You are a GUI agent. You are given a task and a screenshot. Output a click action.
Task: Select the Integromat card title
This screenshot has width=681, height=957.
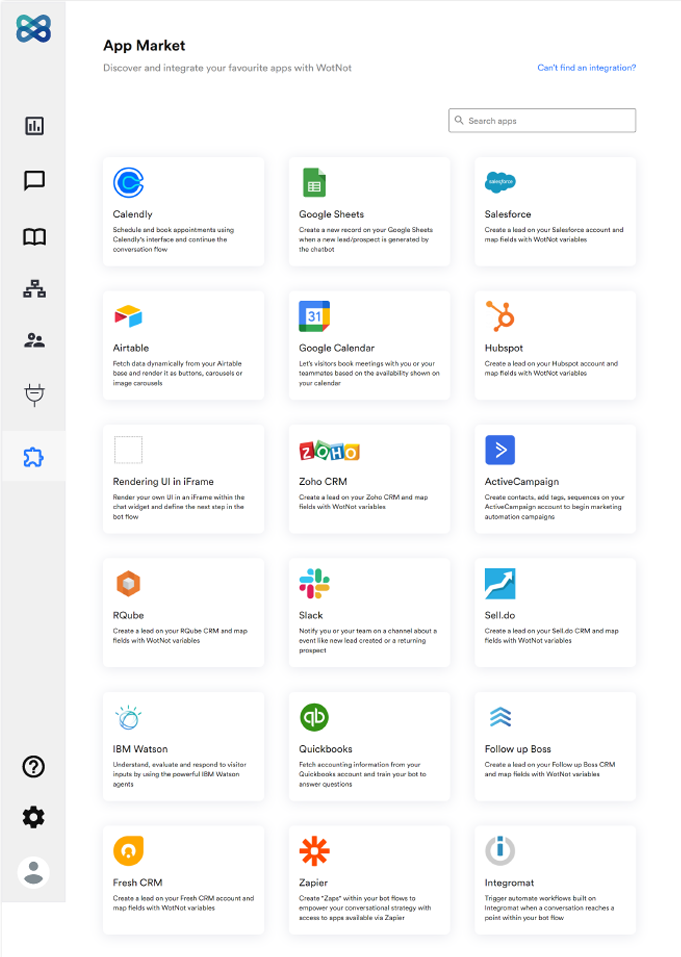tap(509, 883)
